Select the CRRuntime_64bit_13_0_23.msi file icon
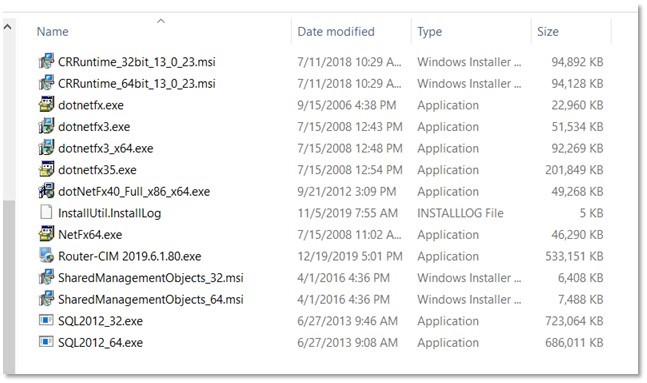The height and width of the screenshot is (383, 647). (x=46, y=83)
